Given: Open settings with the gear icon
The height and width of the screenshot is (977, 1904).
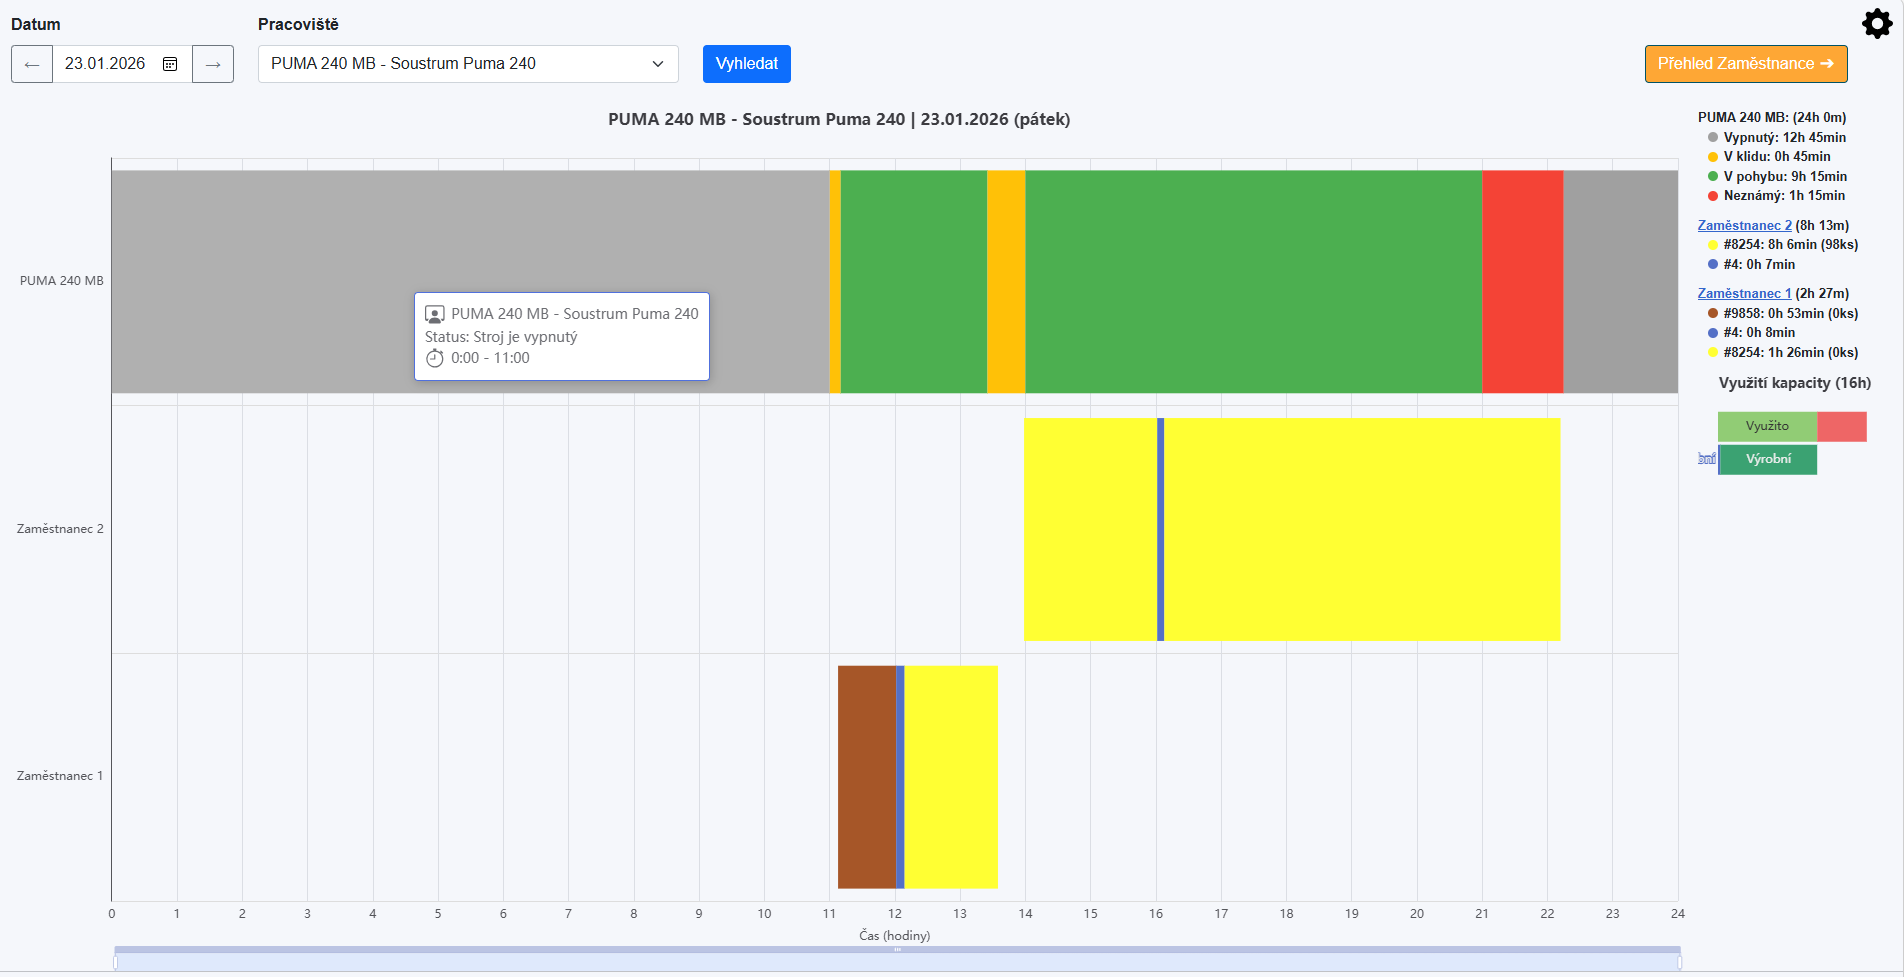Looking at the screenshot, I should click(x=1876, y=24).
